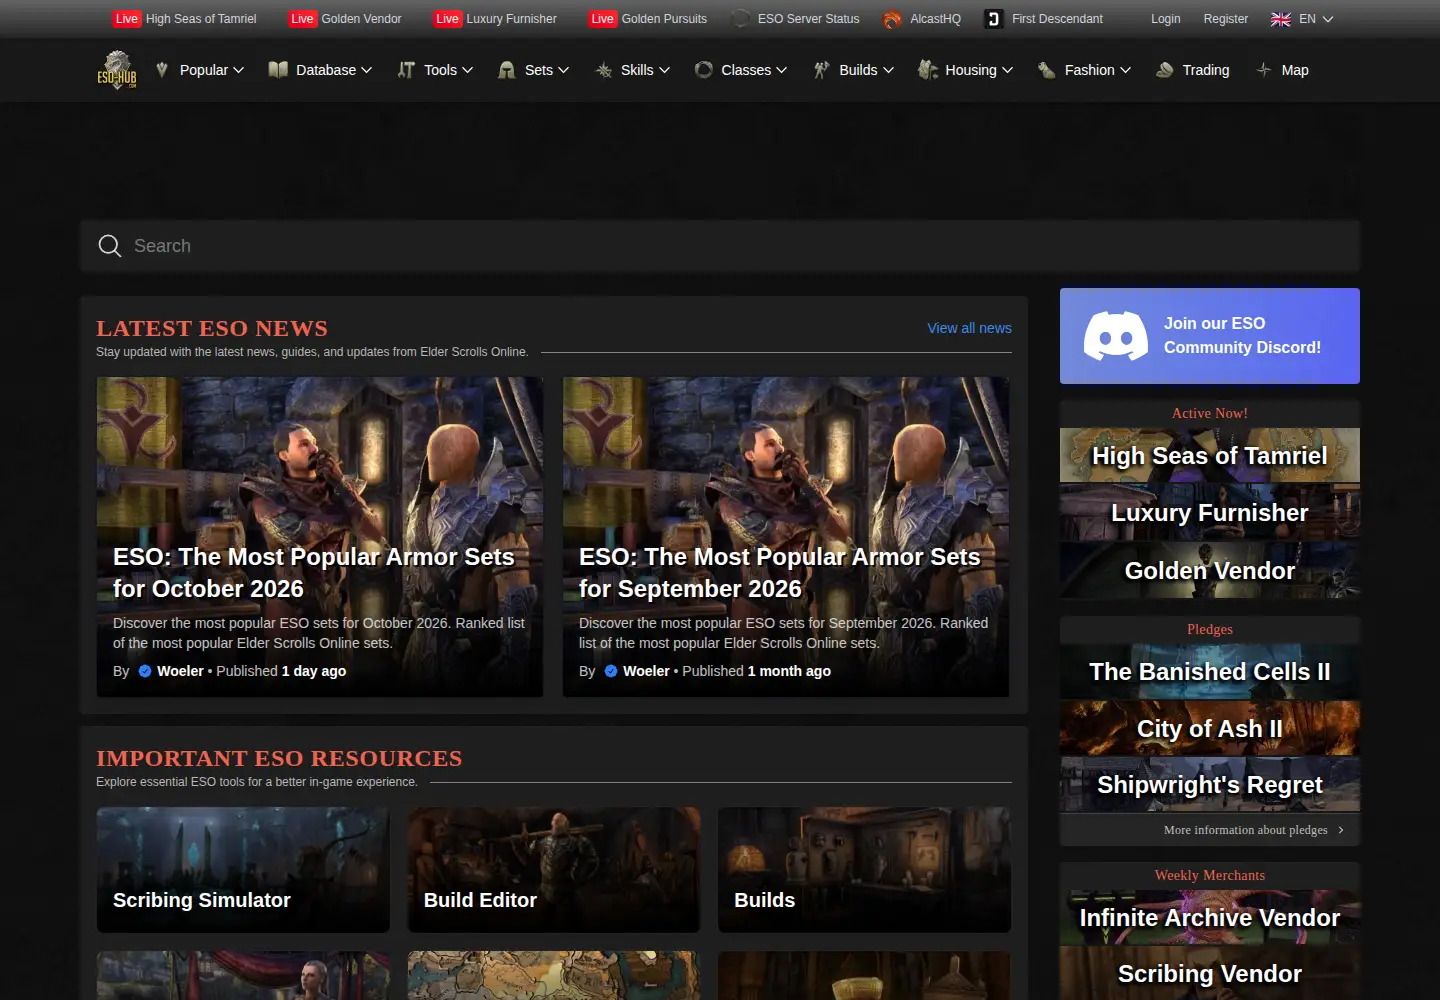Expand the Skills dropdown chevron

(664, 70)
